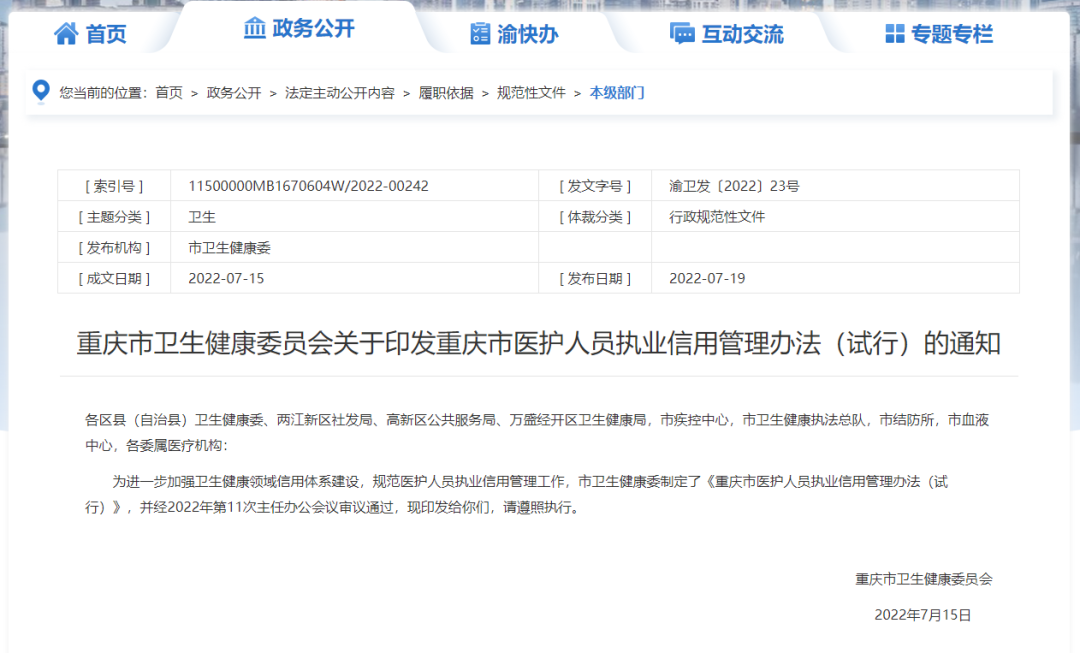The width and height of the screenshot is (1080, 653).
Task: Click the 行政规范性文件 genre value
Action: pyautogui.click(x=717, y=217)
